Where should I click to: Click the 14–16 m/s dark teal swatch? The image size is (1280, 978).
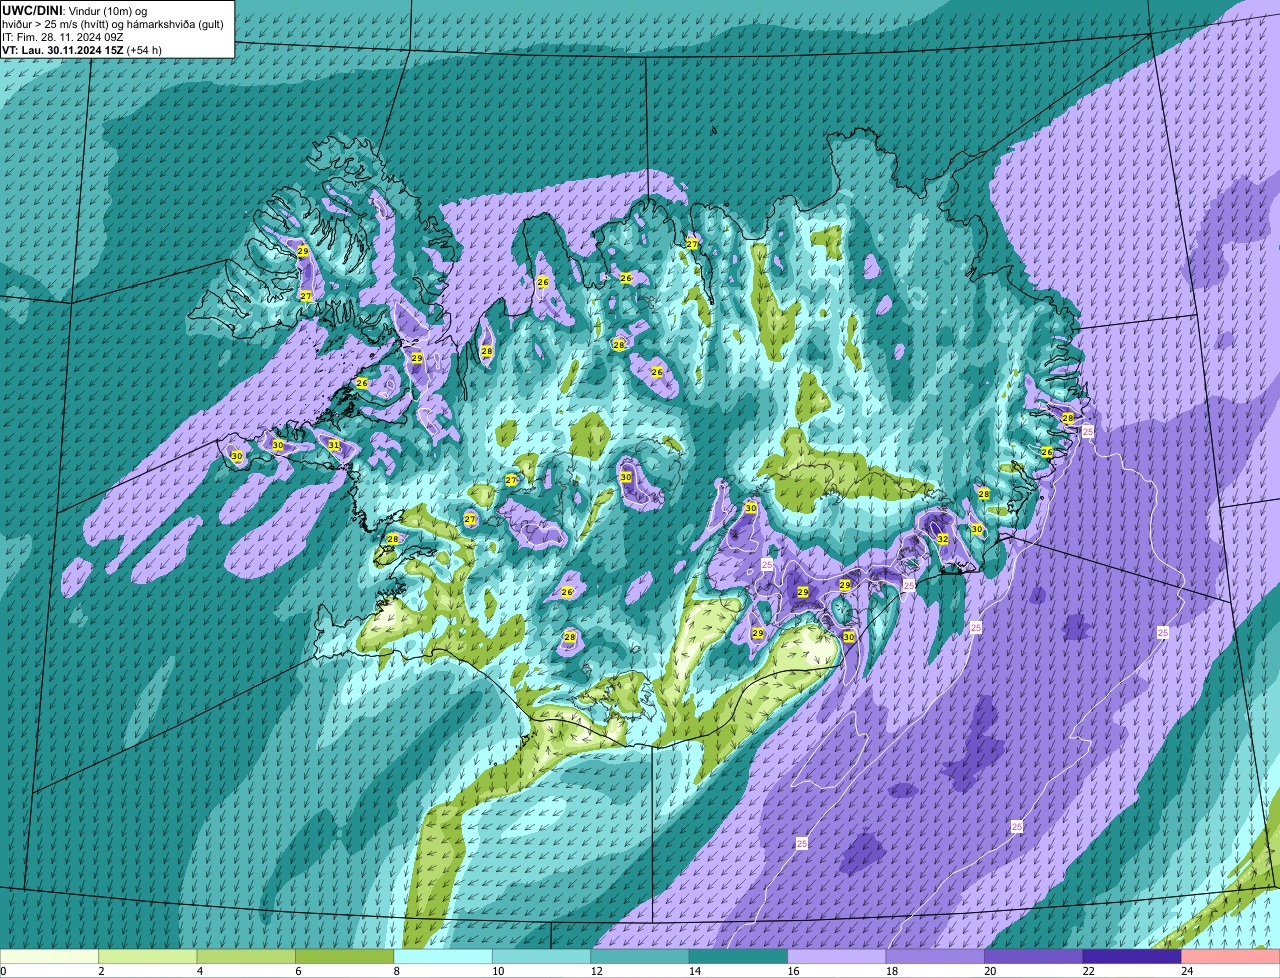tap(739, 956)
